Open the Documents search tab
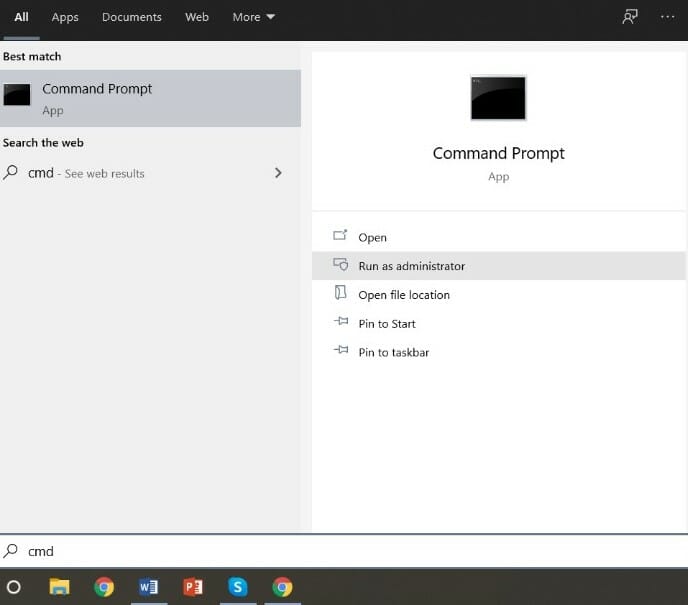 [x=132, y=17]
